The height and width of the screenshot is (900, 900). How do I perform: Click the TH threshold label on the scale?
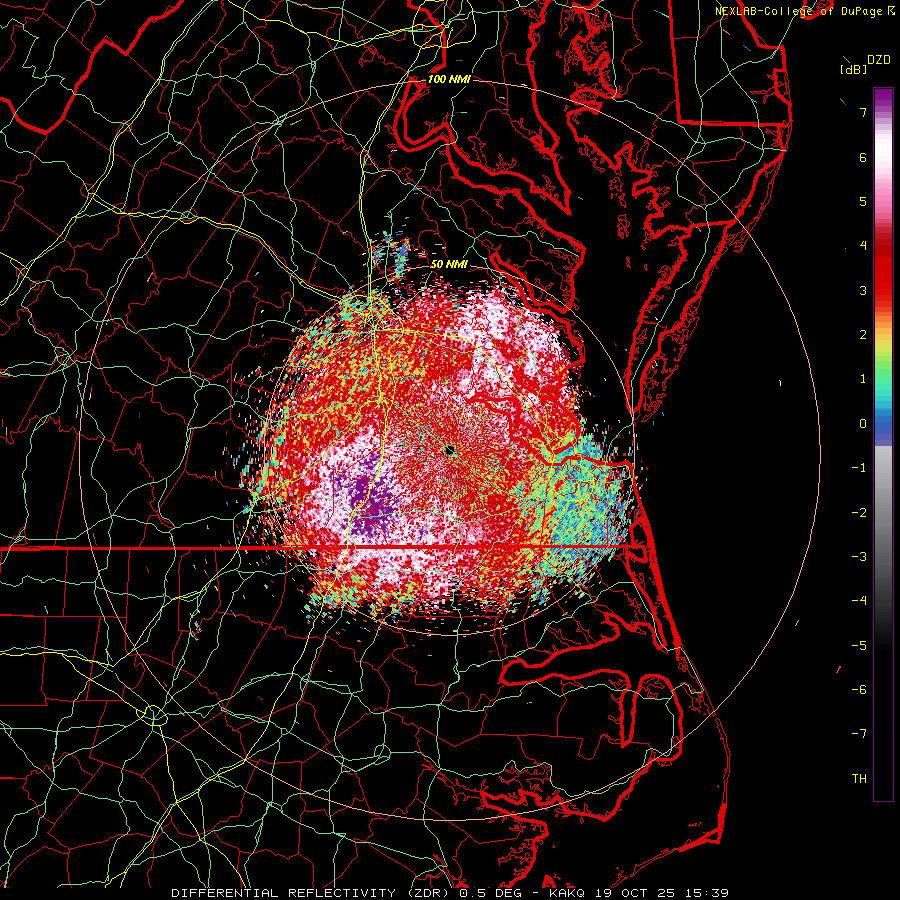859,779
